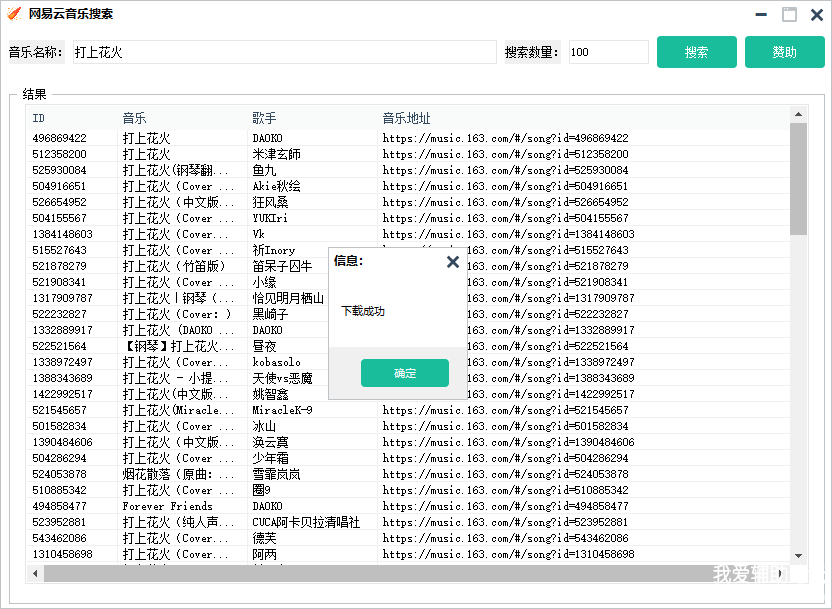Click singer 祈Inory
The height and width of the screenshot is (609, 832).
coord(274,250)
